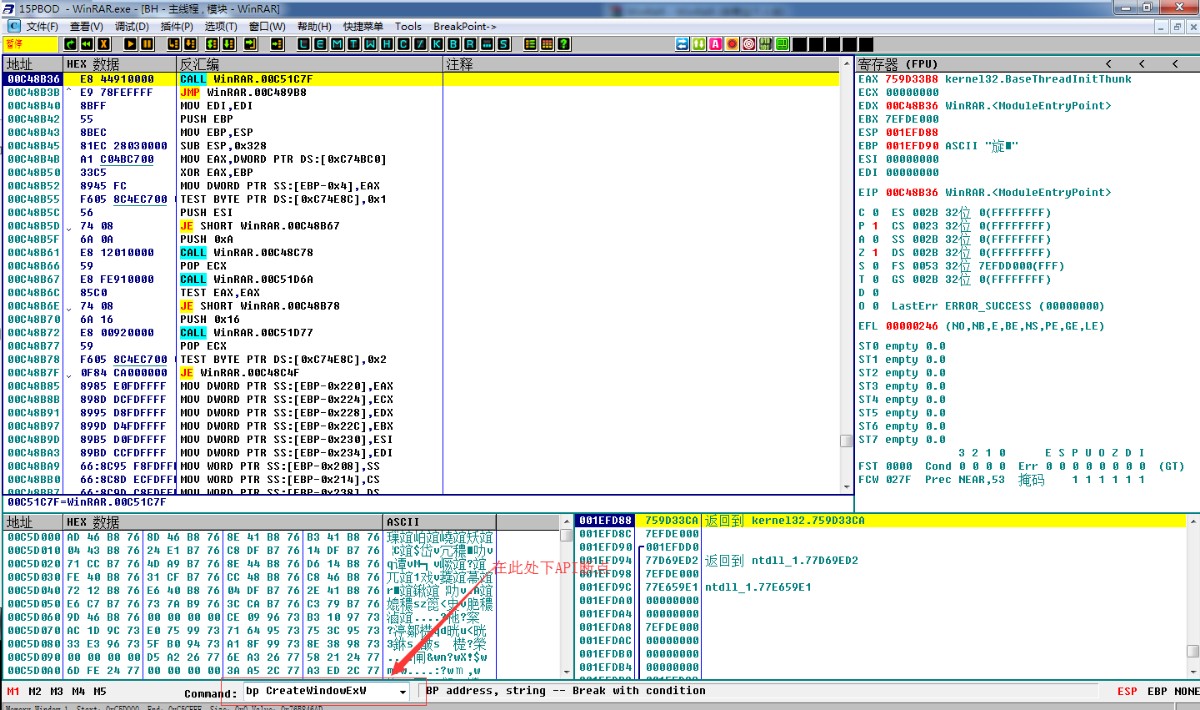Click the red target plugin icon
The width and height of the screenshot is (1200, 710).
click(x=748, y=44)
